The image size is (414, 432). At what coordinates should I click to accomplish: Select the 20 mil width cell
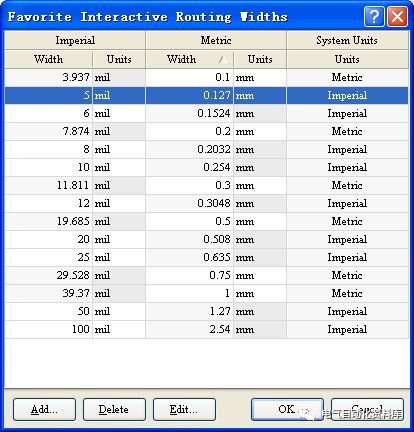pos(49,239)
